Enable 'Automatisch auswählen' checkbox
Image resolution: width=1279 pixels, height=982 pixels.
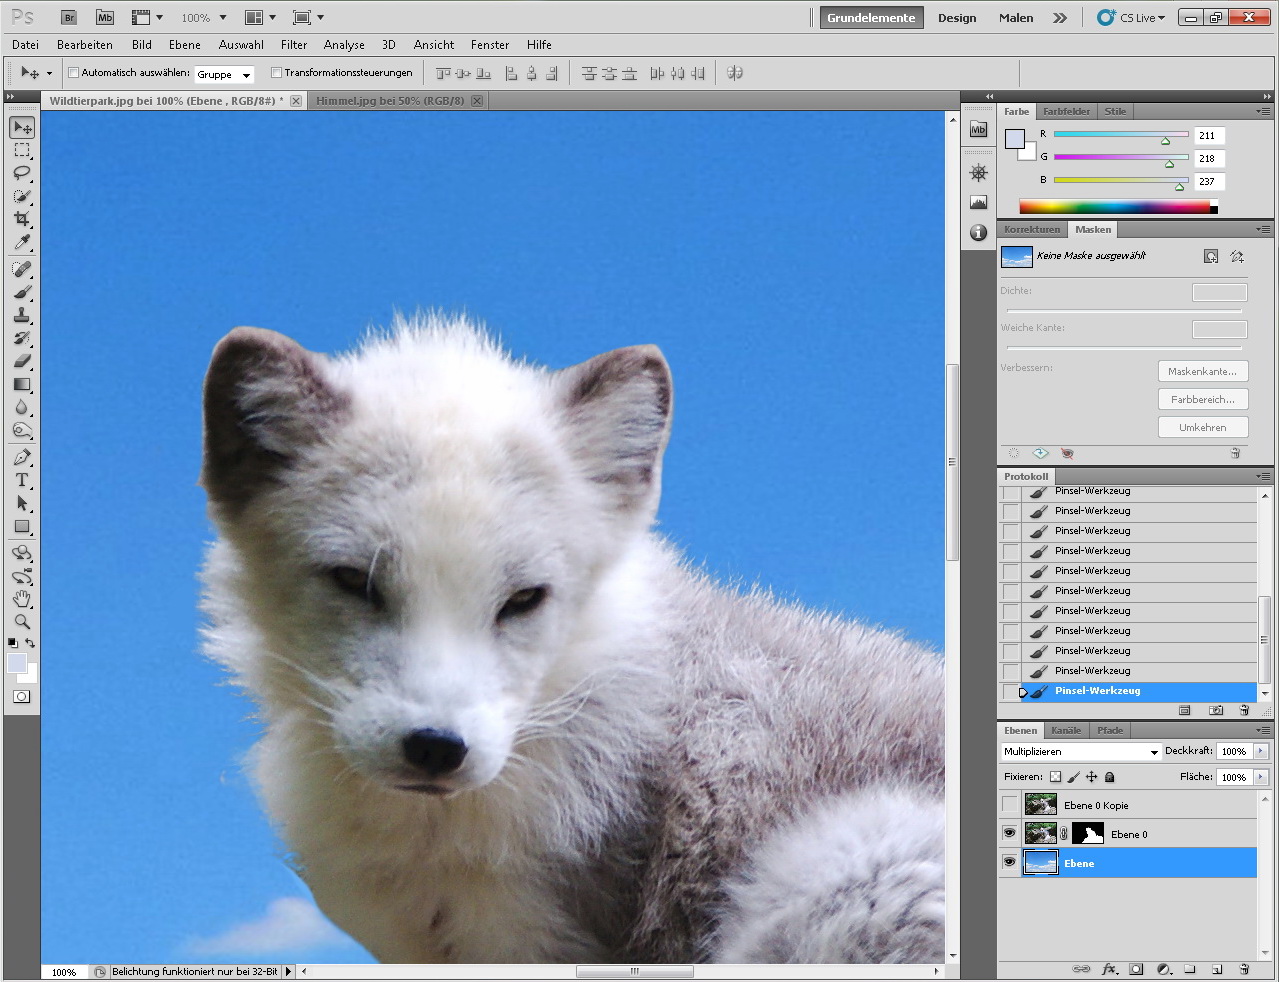73,73
